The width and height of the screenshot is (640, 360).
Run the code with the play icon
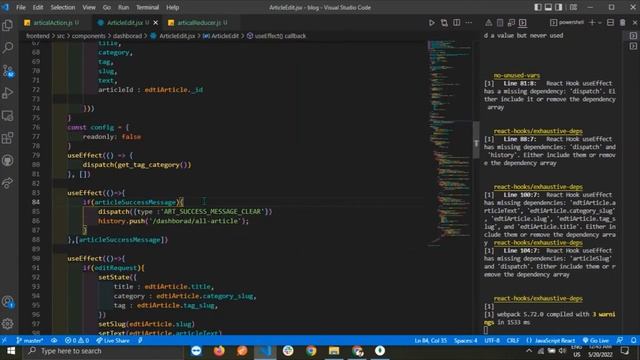(431, 23)
